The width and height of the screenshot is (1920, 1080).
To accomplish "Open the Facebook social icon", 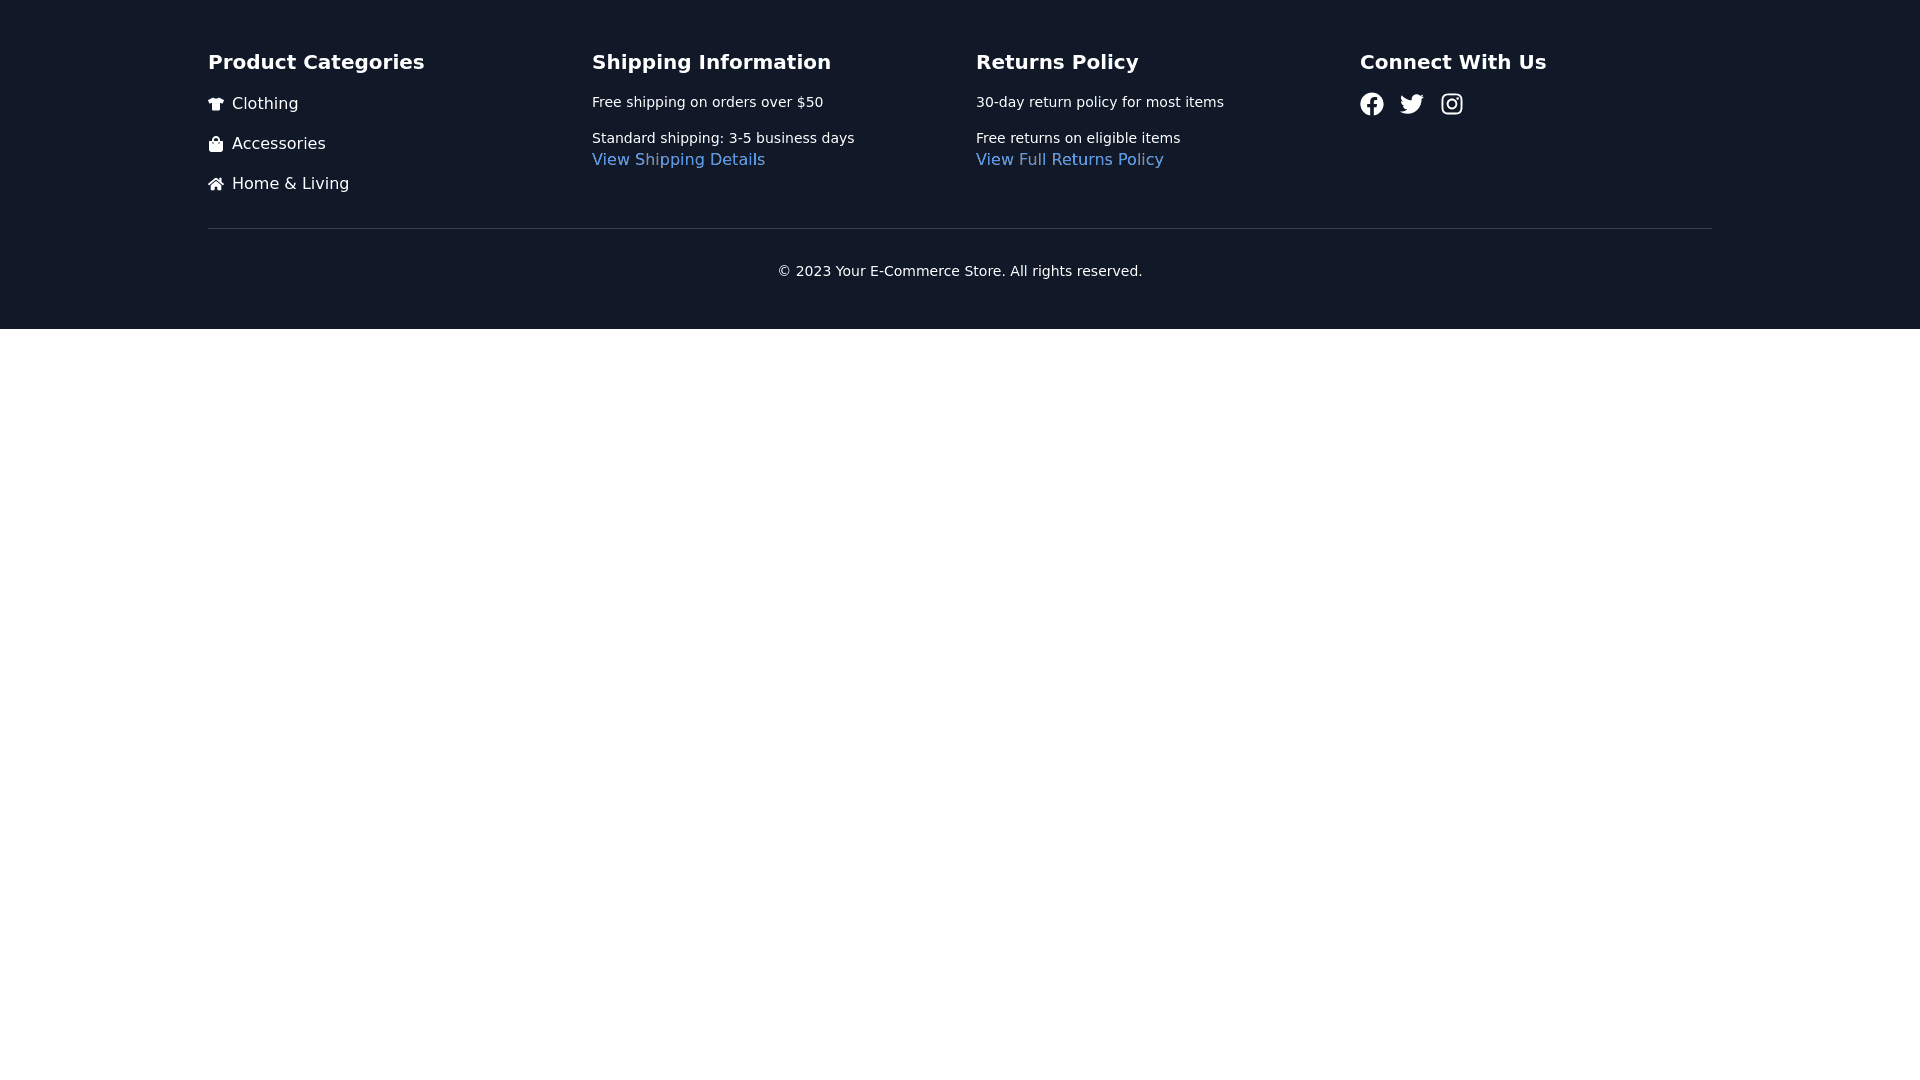I will coord(1371,104).
